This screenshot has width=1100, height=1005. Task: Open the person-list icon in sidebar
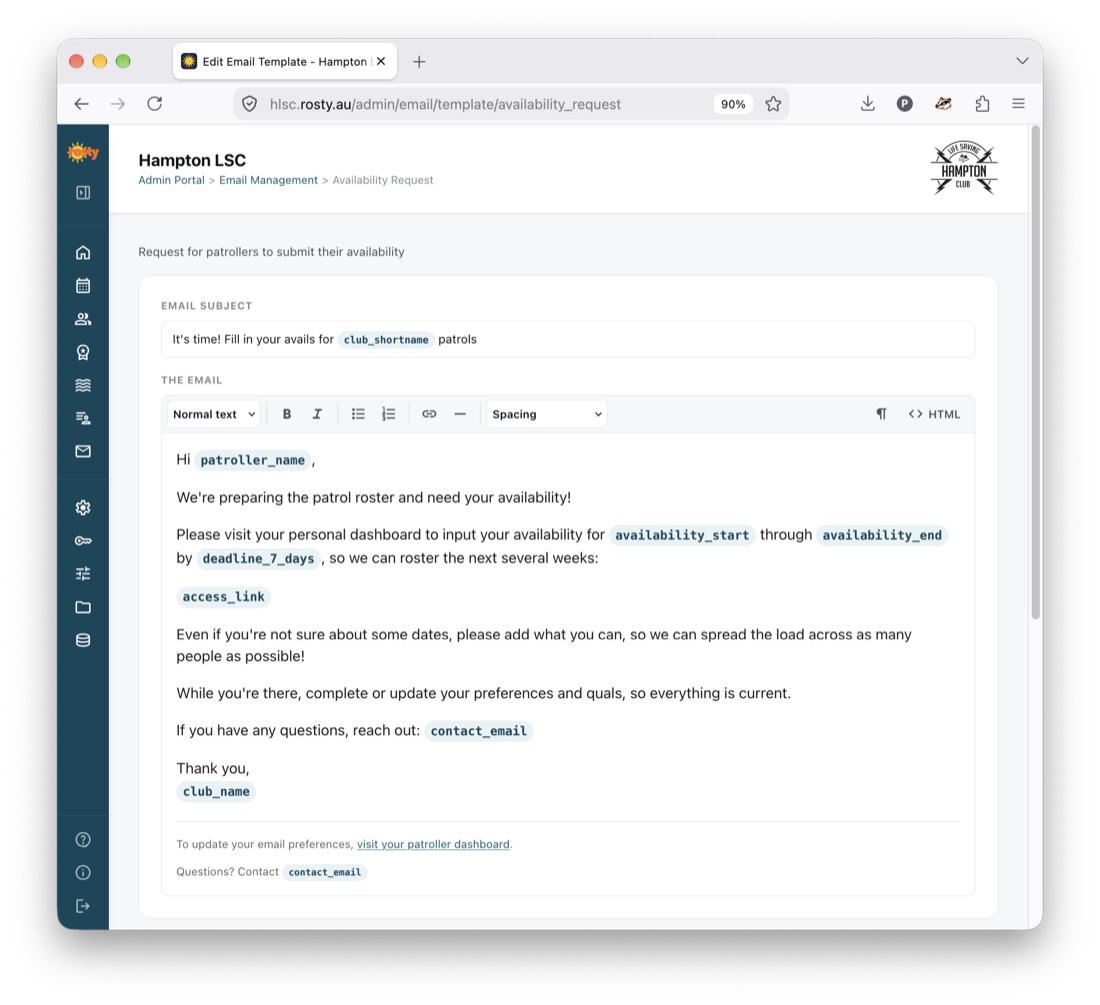83,418
